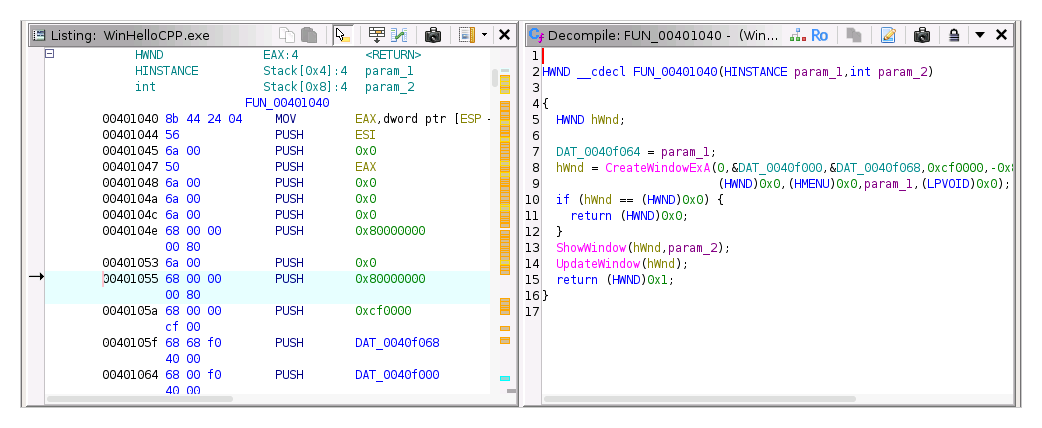This screenshot has height=428, width=1042.
Task: Select 0x80000000 operand at 00401055
Action: (x=390, y=278)
